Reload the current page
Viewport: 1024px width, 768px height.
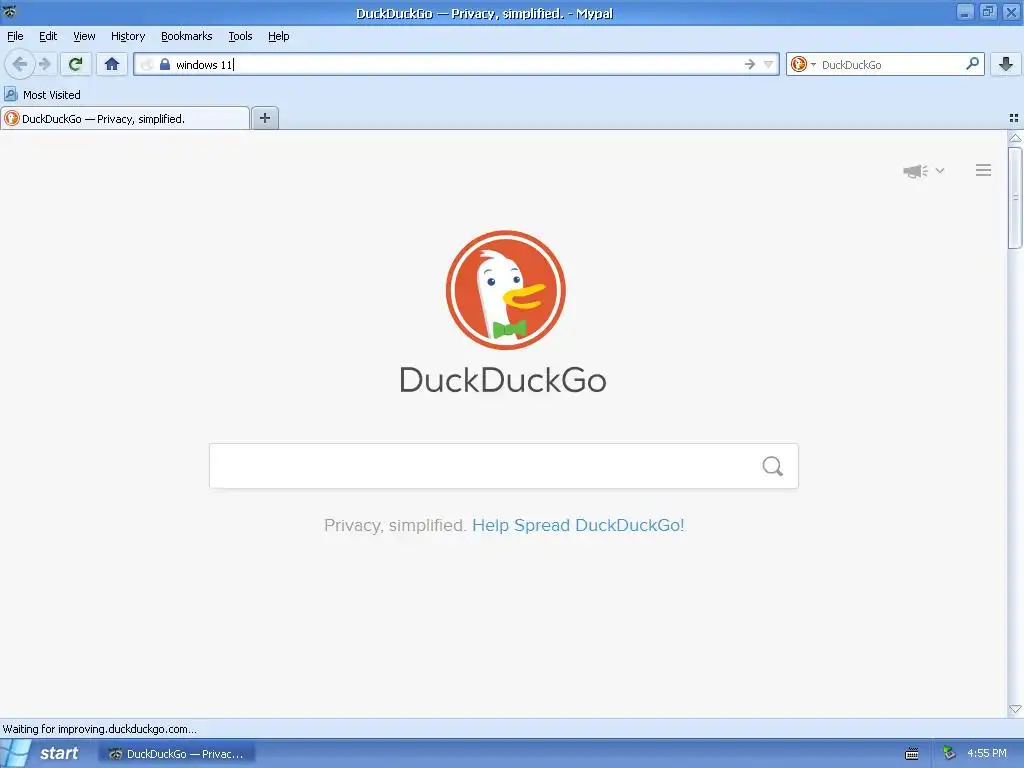pos(76,64)
